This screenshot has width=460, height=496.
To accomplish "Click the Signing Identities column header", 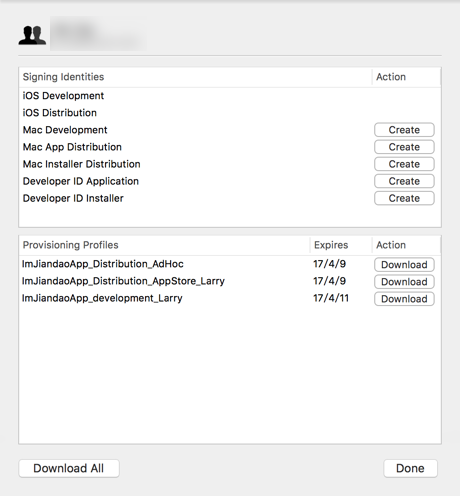I will pos(195,77).
